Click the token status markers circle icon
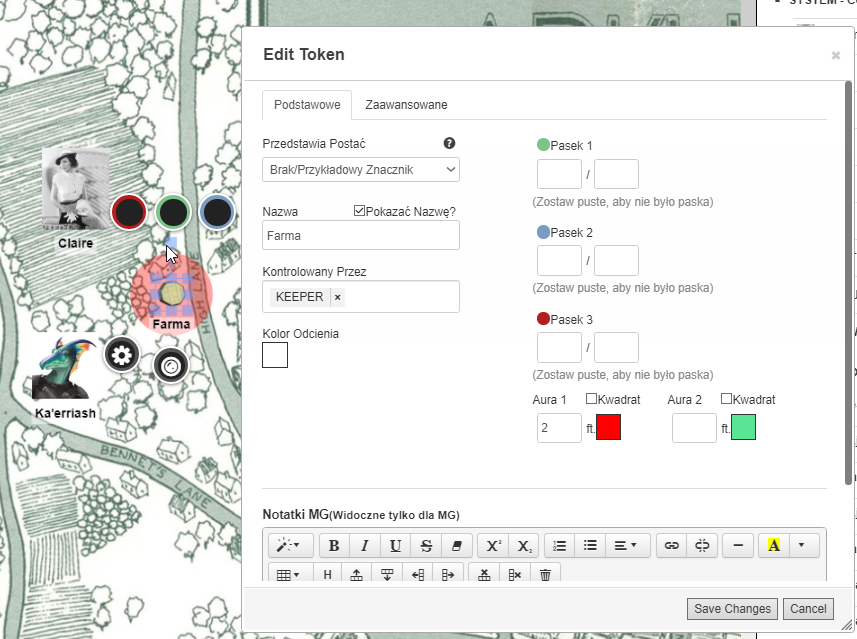 click(x=171, y=366)
